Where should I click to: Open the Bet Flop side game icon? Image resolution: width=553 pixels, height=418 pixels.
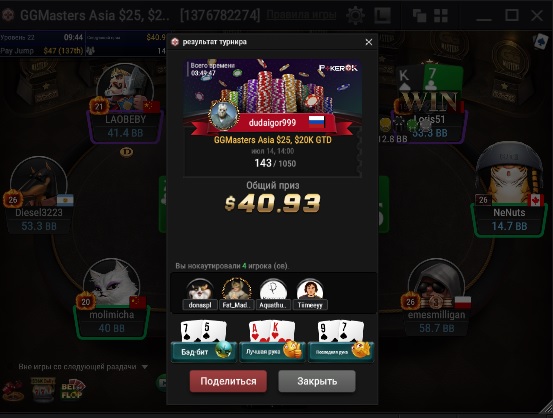73,390
